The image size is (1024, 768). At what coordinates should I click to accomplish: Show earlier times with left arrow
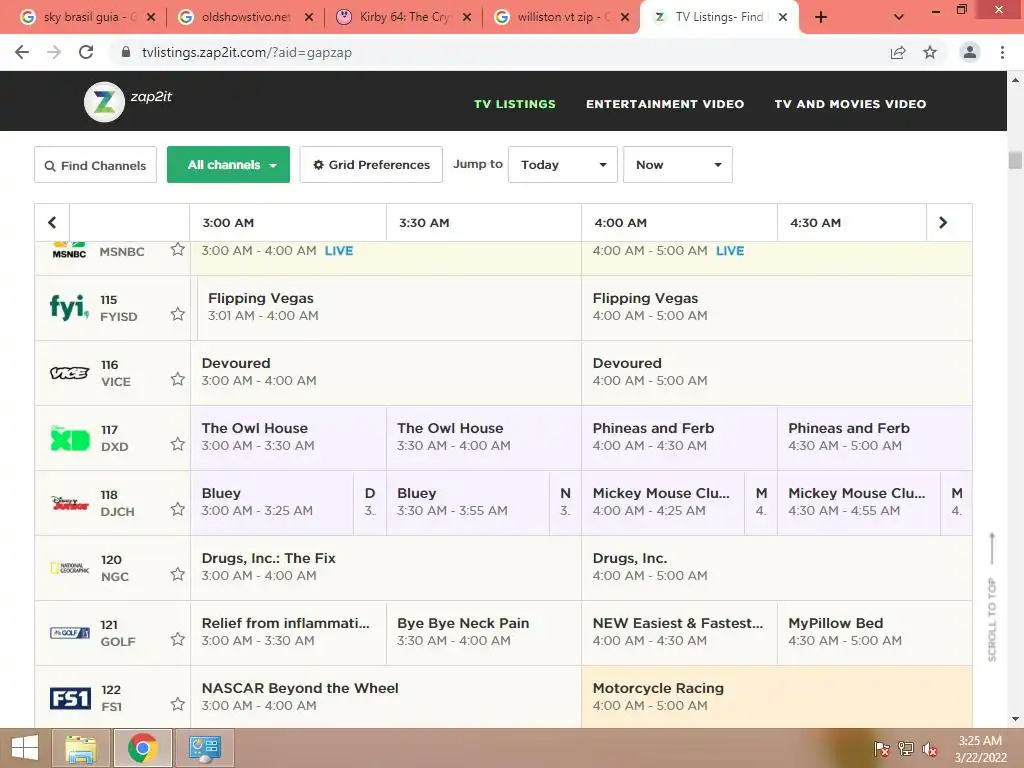coord(52,223)
